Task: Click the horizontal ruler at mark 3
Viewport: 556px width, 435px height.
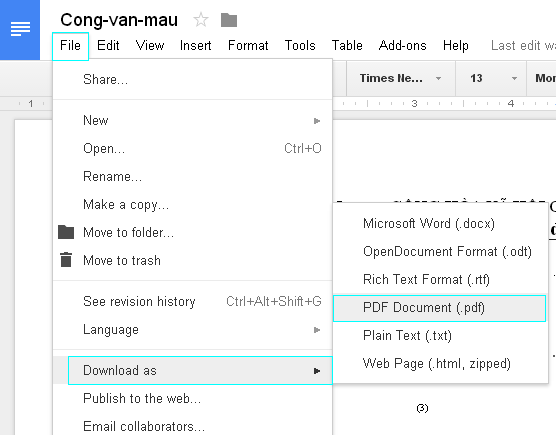Action: (x=414, y=104)
